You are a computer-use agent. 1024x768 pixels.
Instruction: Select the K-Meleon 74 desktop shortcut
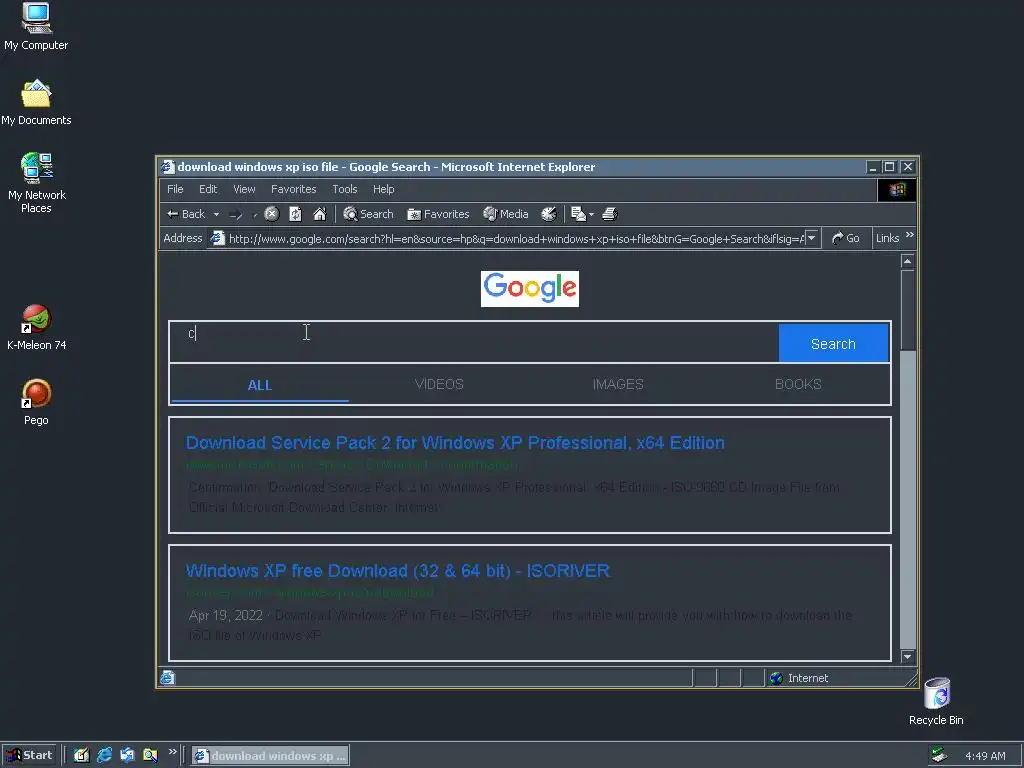[37, 328]
